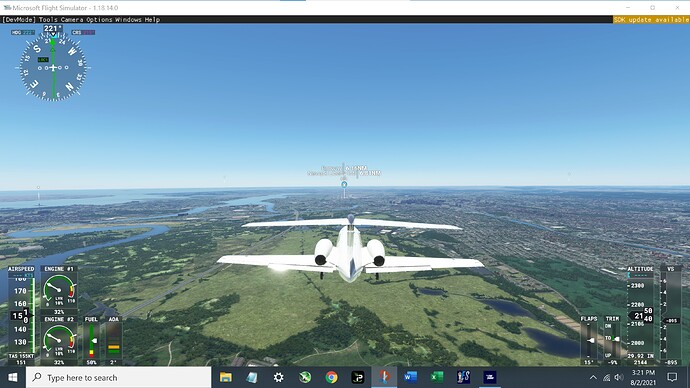Click the 32% readout under Engine #1
This screenshot has height=388, width=690.
[59, 312]
